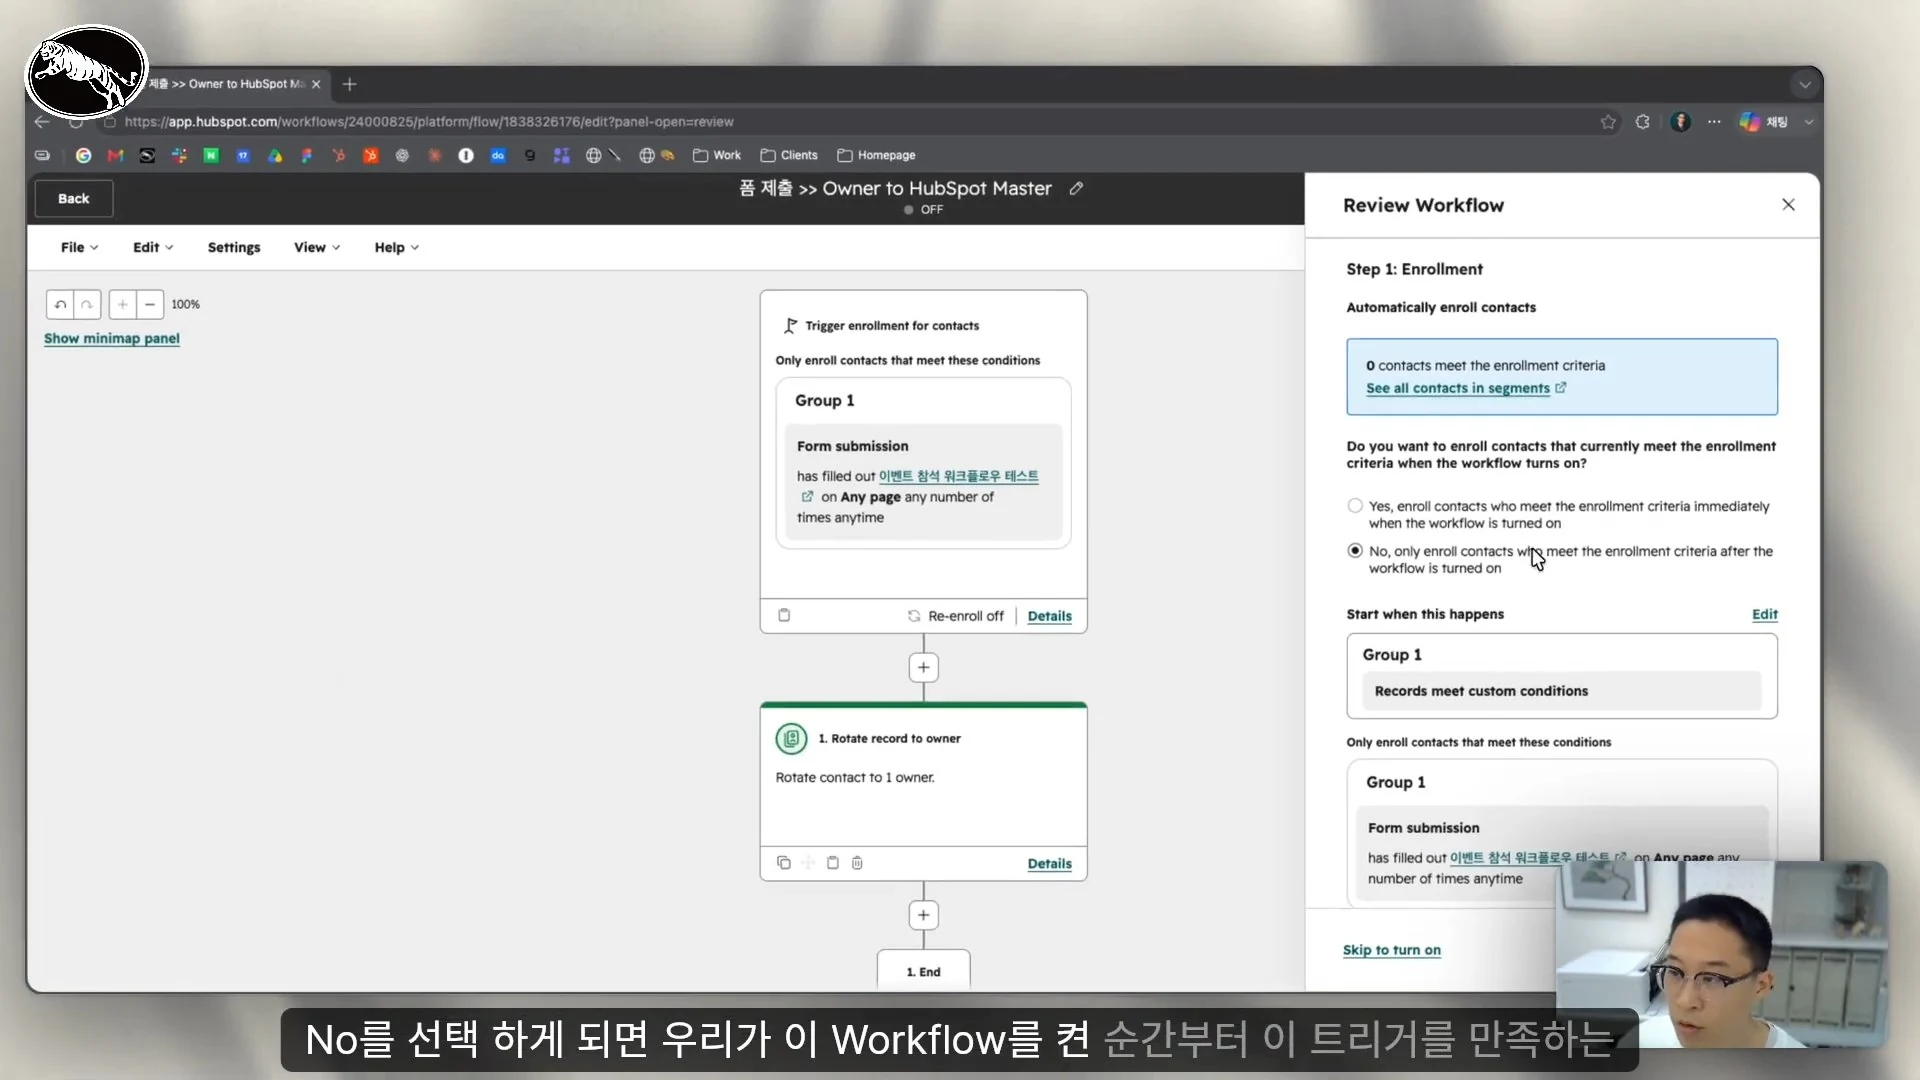Click Records meet custom conditions box

pyautogui.click(x=1561, y=691)
